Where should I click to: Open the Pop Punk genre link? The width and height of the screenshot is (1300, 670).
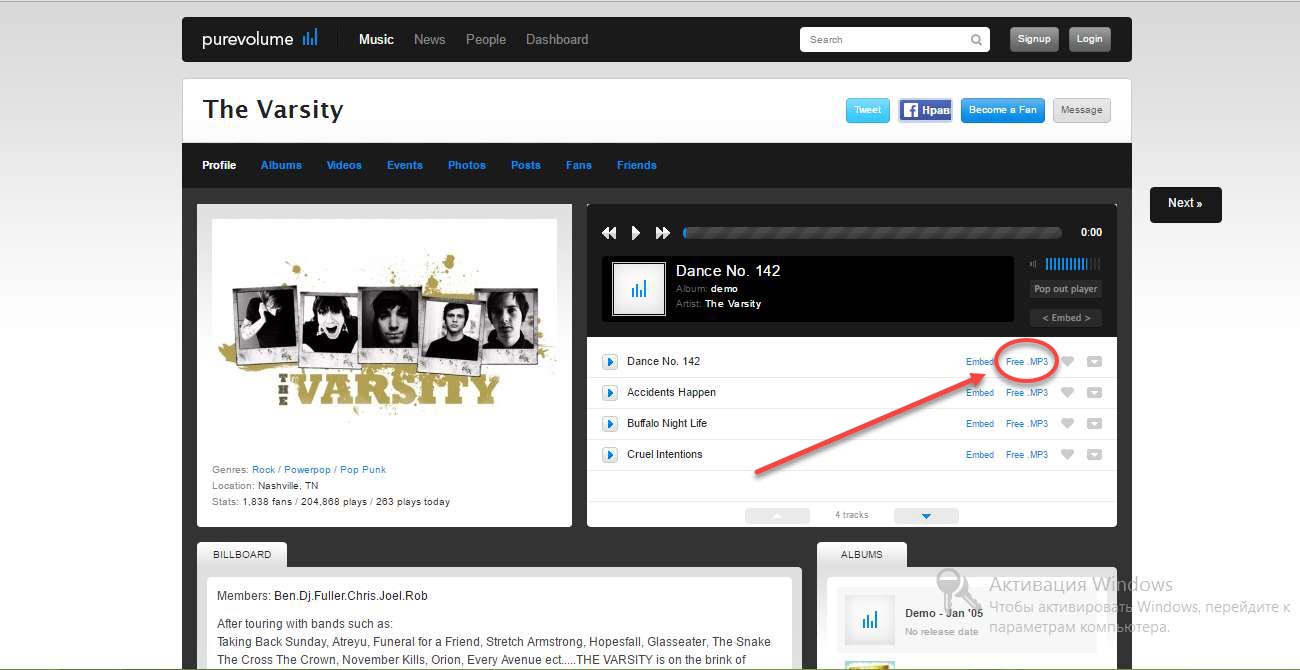tap(362, 470)
